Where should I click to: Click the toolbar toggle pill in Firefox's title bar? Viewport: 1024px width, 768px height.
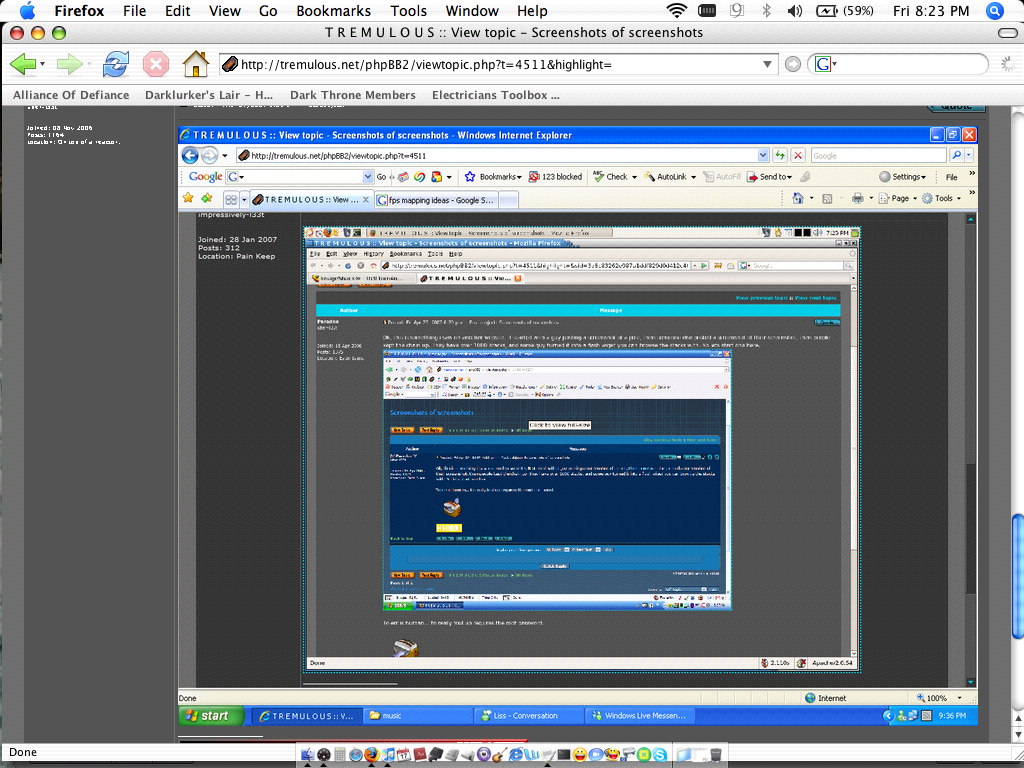point(1008,33)
